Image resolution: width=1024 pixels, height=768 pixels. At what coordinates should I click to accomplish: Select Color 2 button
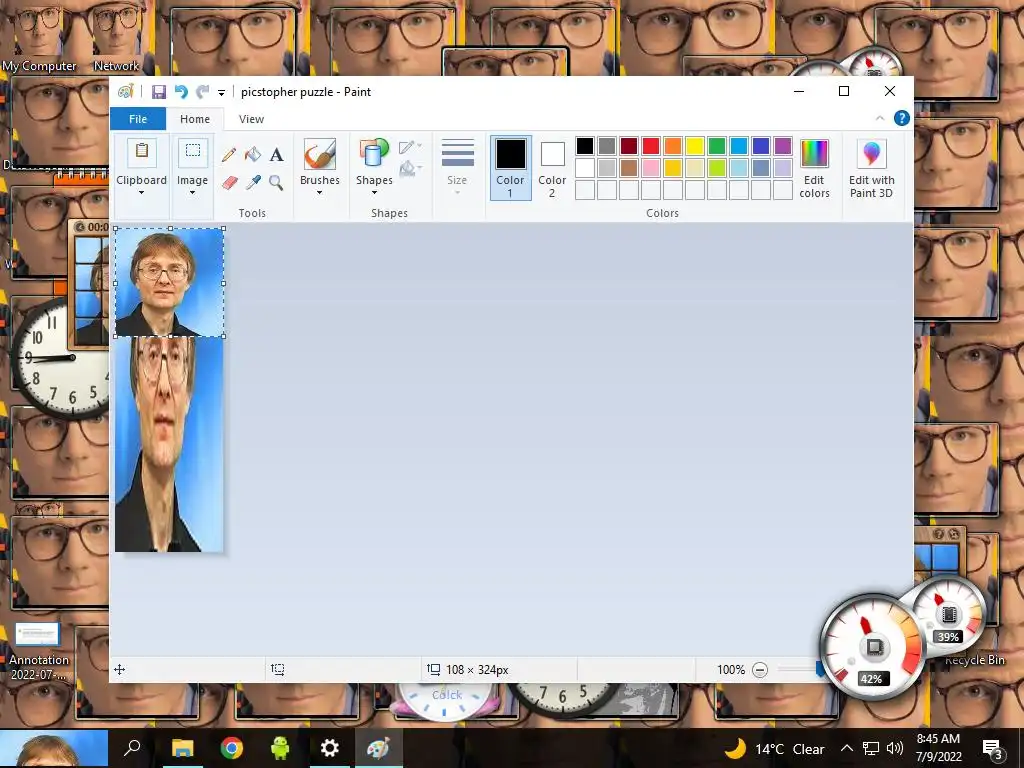pos(552,167)
